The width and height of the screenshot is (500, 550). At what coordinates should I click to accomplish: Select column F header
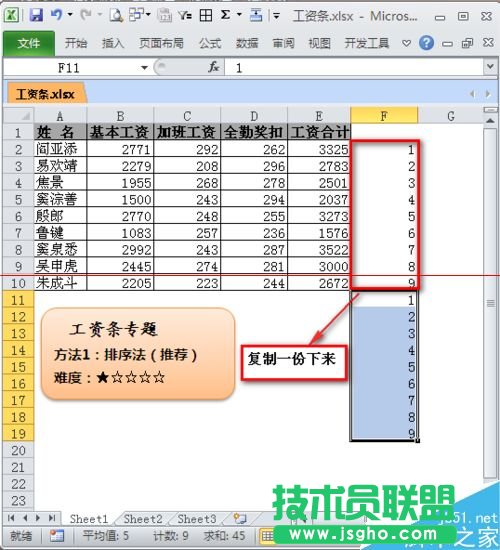click(384, 116)
